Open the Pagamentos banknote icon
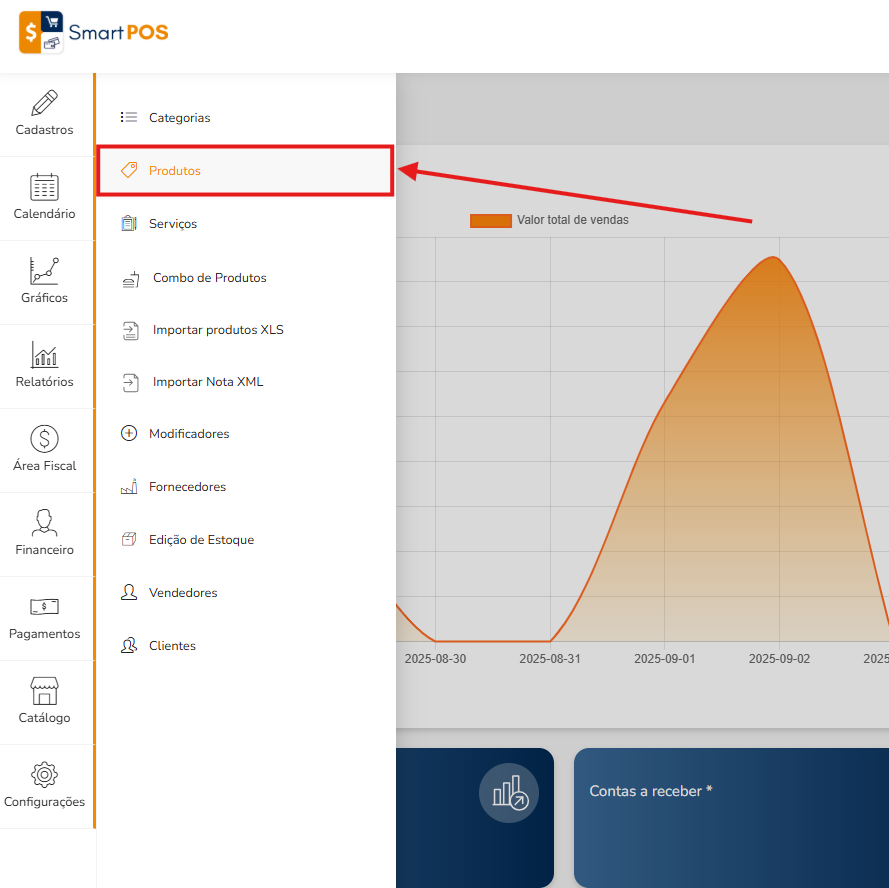The width and height of the screenshot is (889, 888). coord(44,607)
